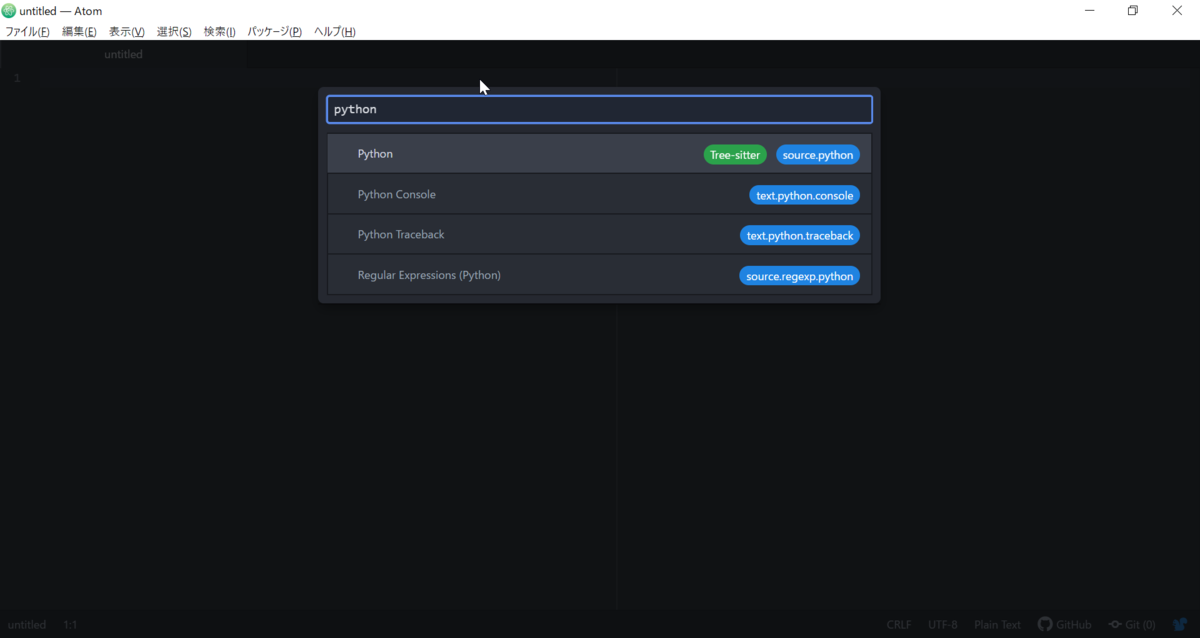The width and height of the screenshot is (1200, 638).
Task: Click the source.regexp.python scope badge
Action: (800, 276)
